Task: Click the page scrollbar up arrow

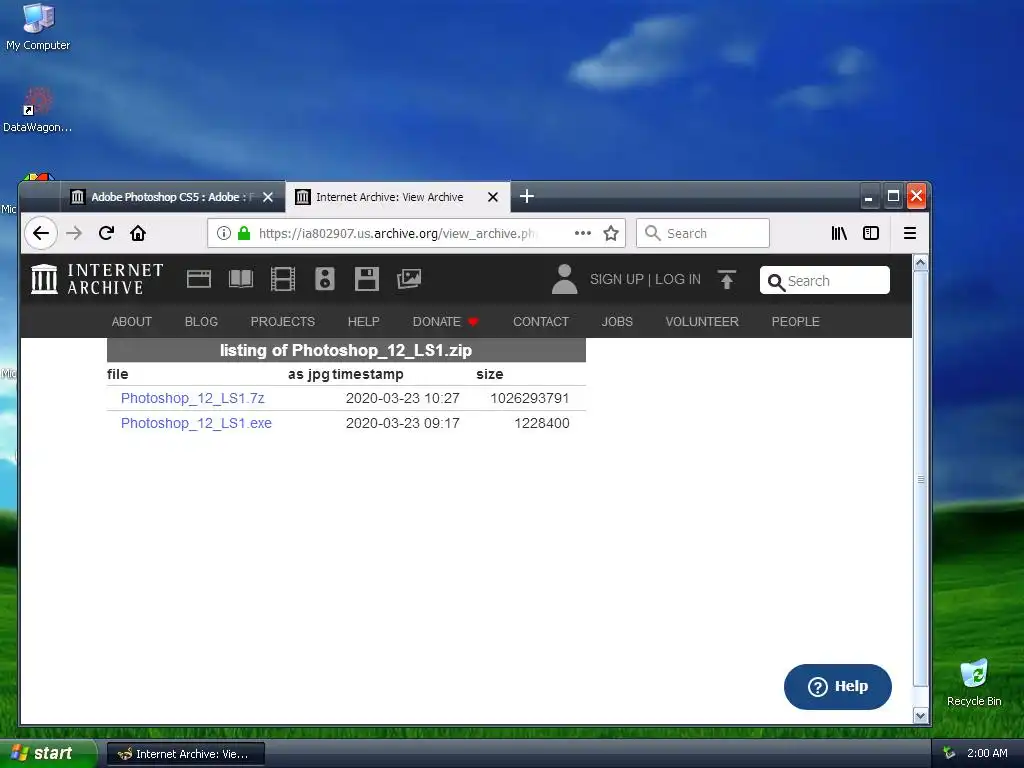Action: (920, 263)
